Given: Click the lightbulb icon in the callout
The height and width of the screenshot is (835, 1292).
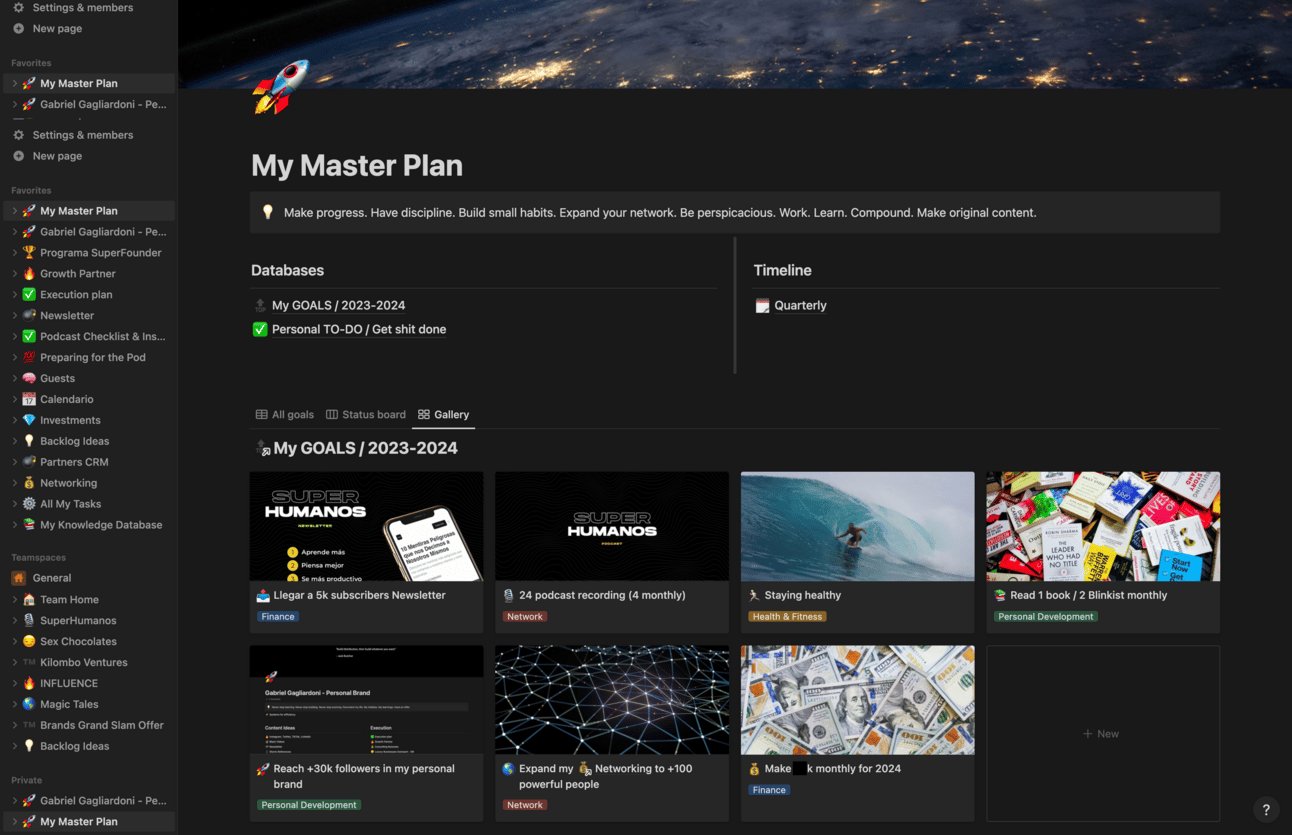Looking at the screenshot, I should point(268,212).
